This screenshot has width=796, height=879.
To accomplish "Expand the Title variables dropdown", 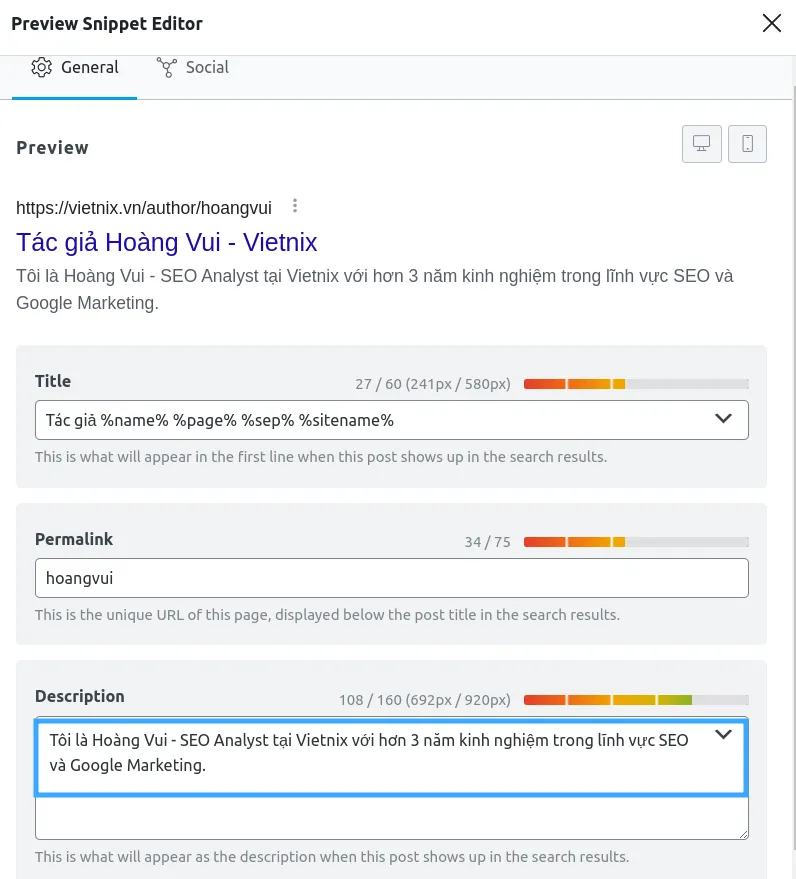I will coord(724,419).
